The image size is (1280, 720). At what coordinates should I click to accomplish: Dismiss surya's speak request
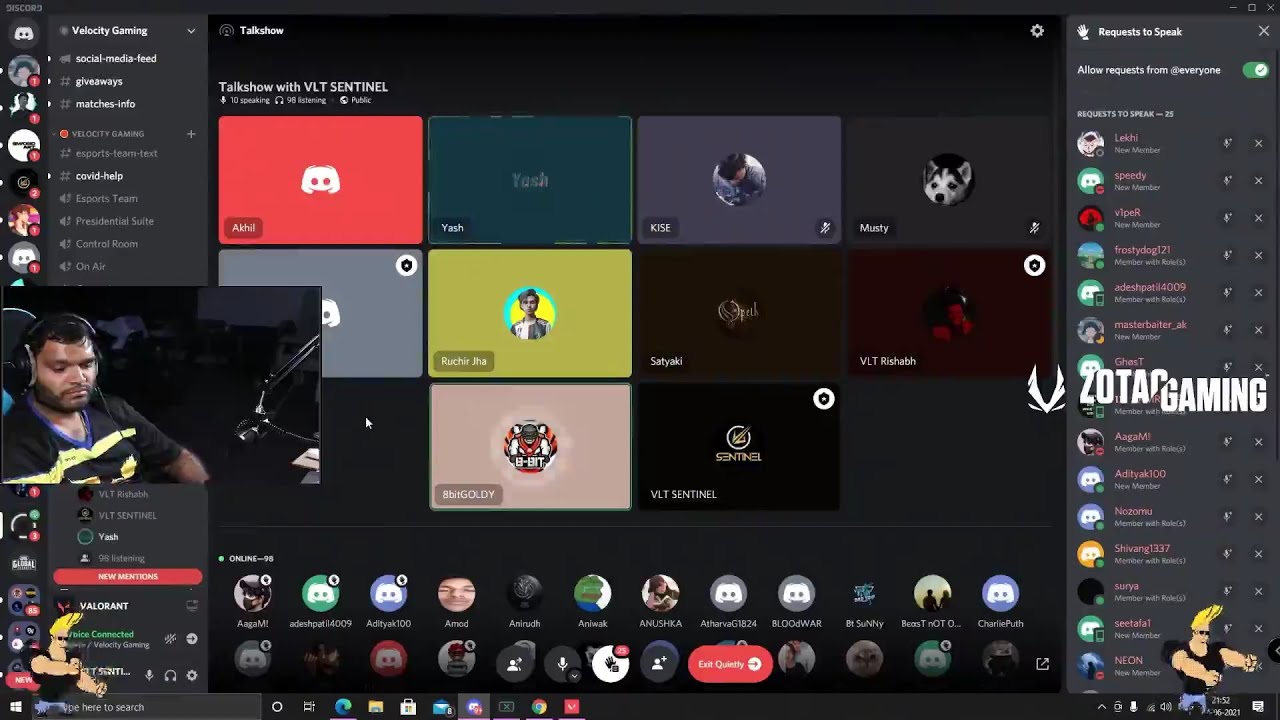pos(1258,591)
